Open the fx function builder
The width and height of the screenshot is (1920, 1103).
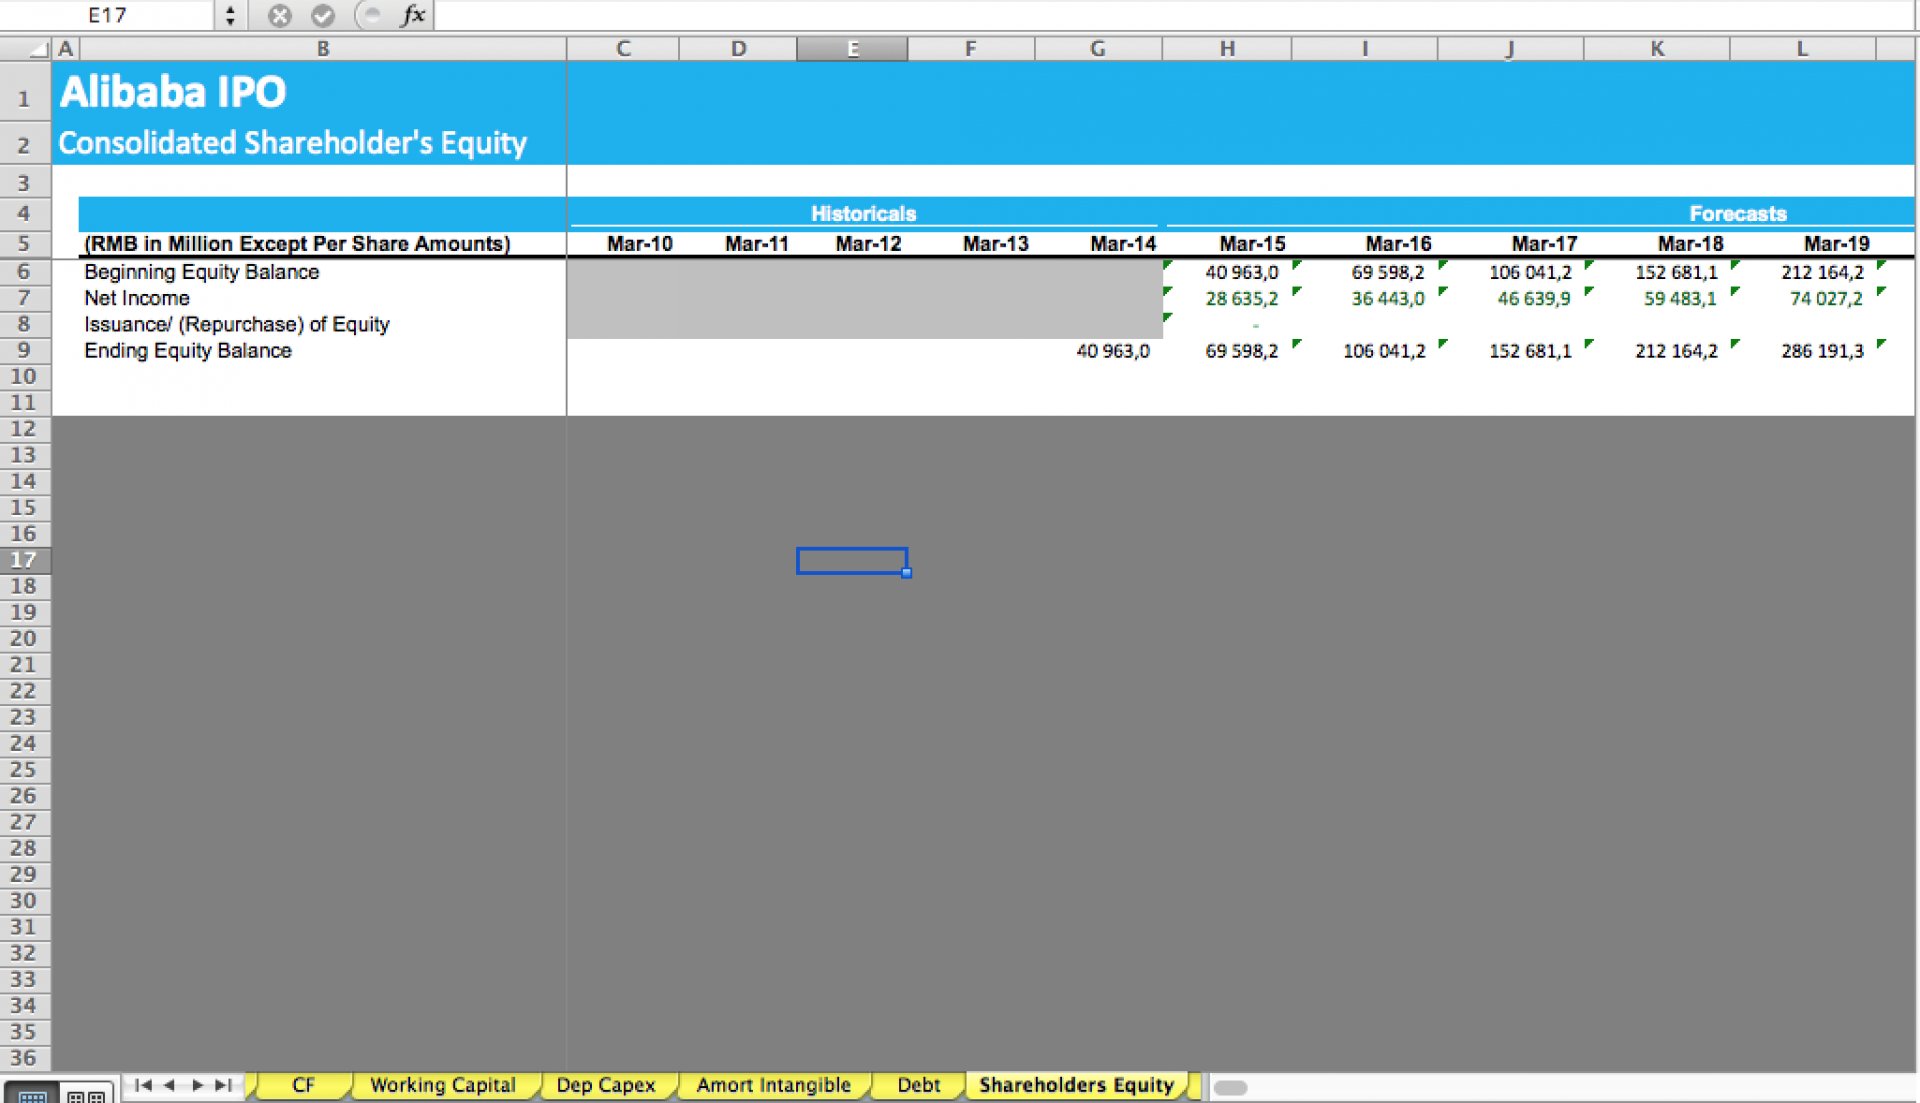413,15
